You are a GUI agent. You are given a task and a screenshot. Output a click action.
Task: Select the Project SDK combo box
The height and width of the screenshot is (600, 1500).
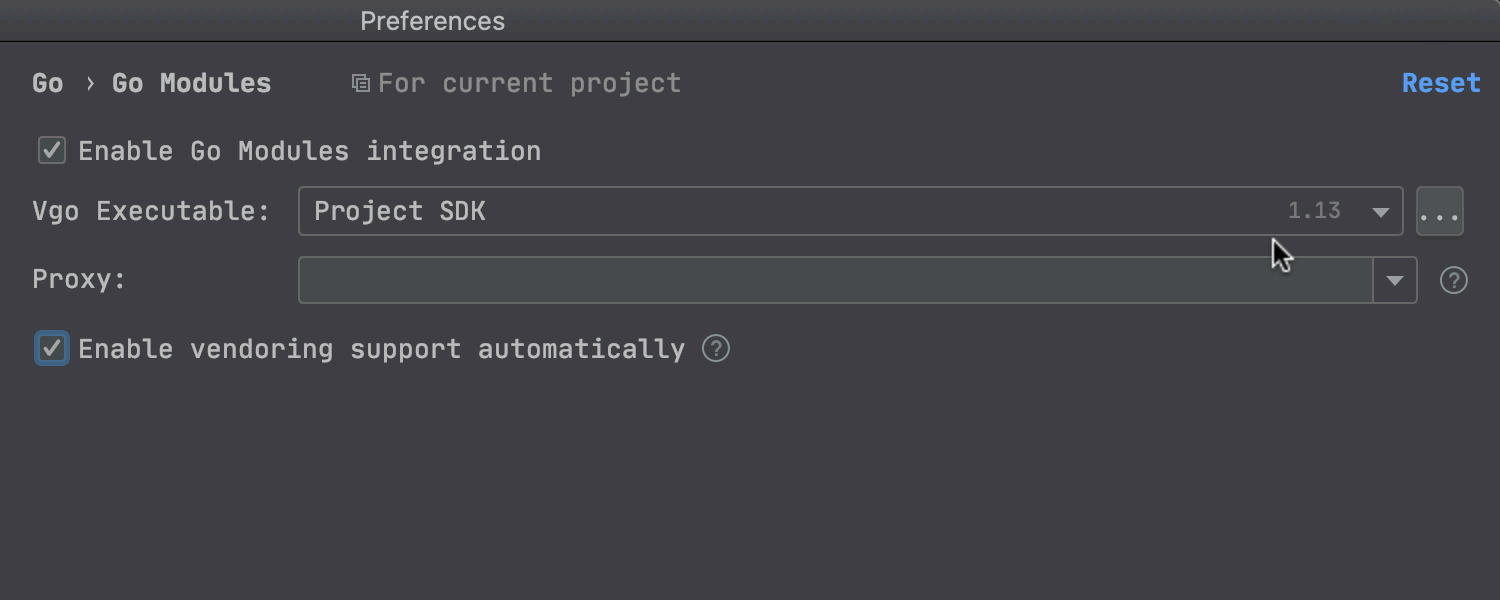850,211
